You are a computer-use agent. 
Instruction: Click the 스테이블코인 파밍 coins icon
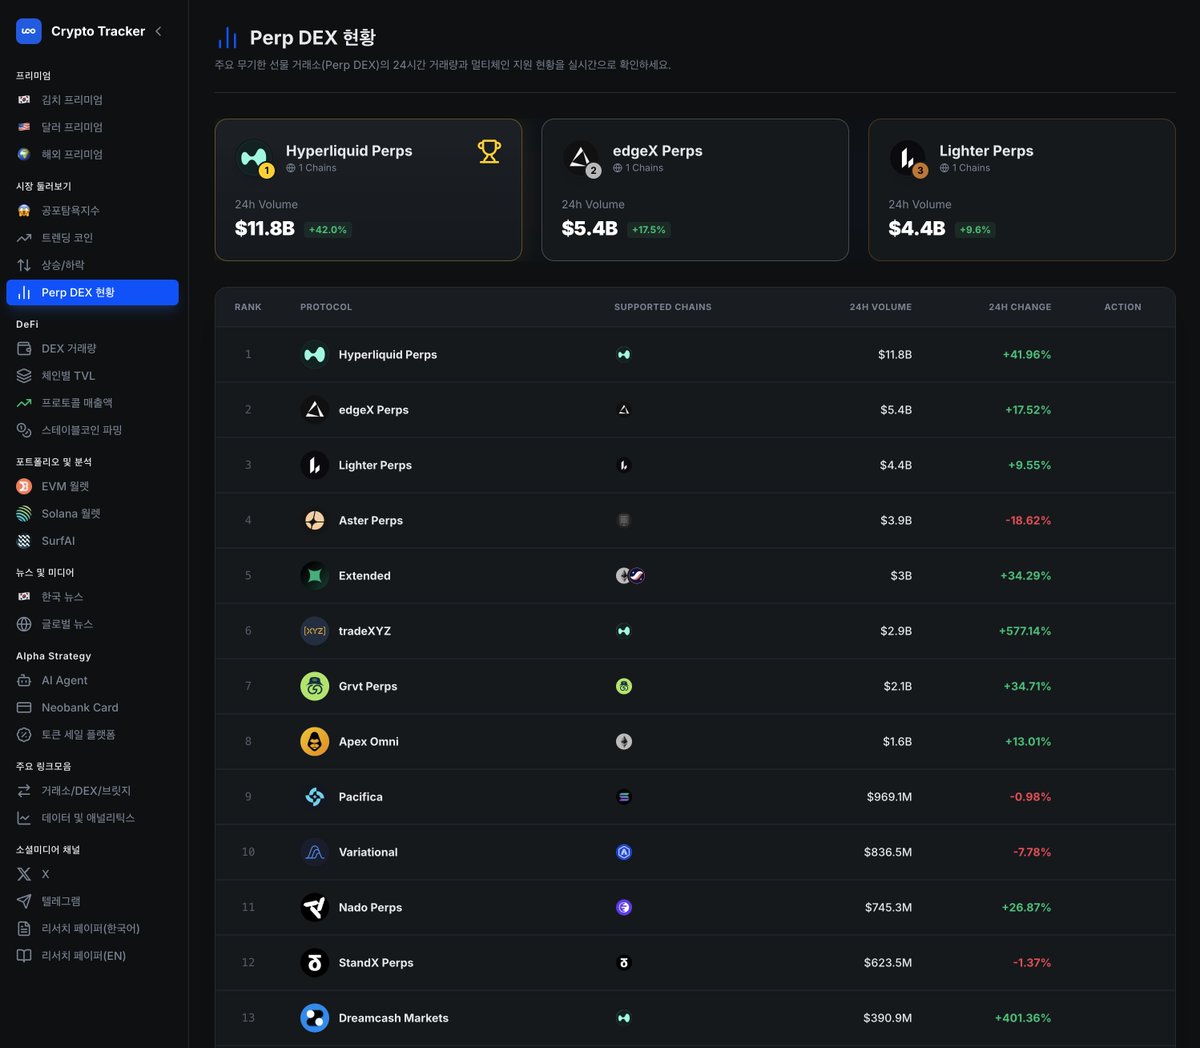click(x=24, y=430)
